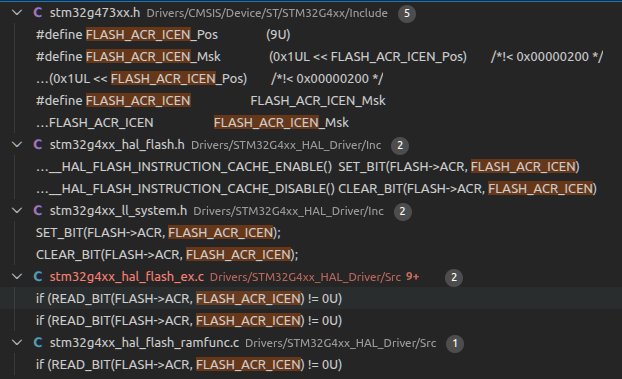The image size is (622, 379).
Task: Click Drivers/STM32G4xx_HAL_Driver/Src path beside hal_flash_ex.c
Action: (x=305, y=277)
